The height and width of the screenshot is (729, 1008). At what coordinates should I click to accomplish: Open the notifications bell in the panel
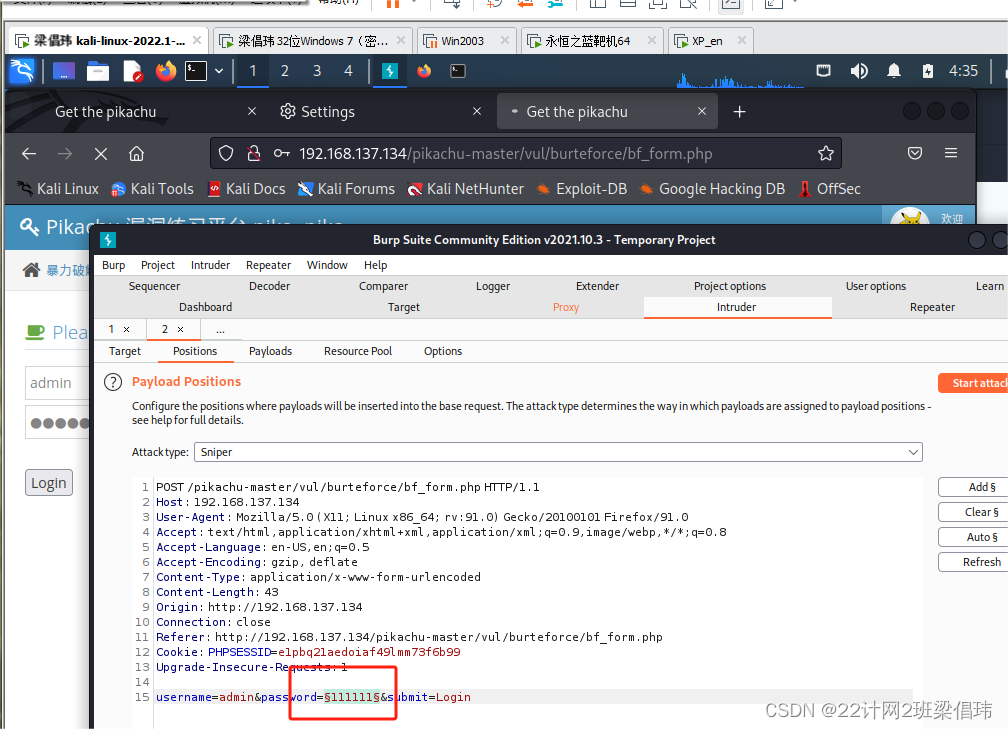click(894, 71)
